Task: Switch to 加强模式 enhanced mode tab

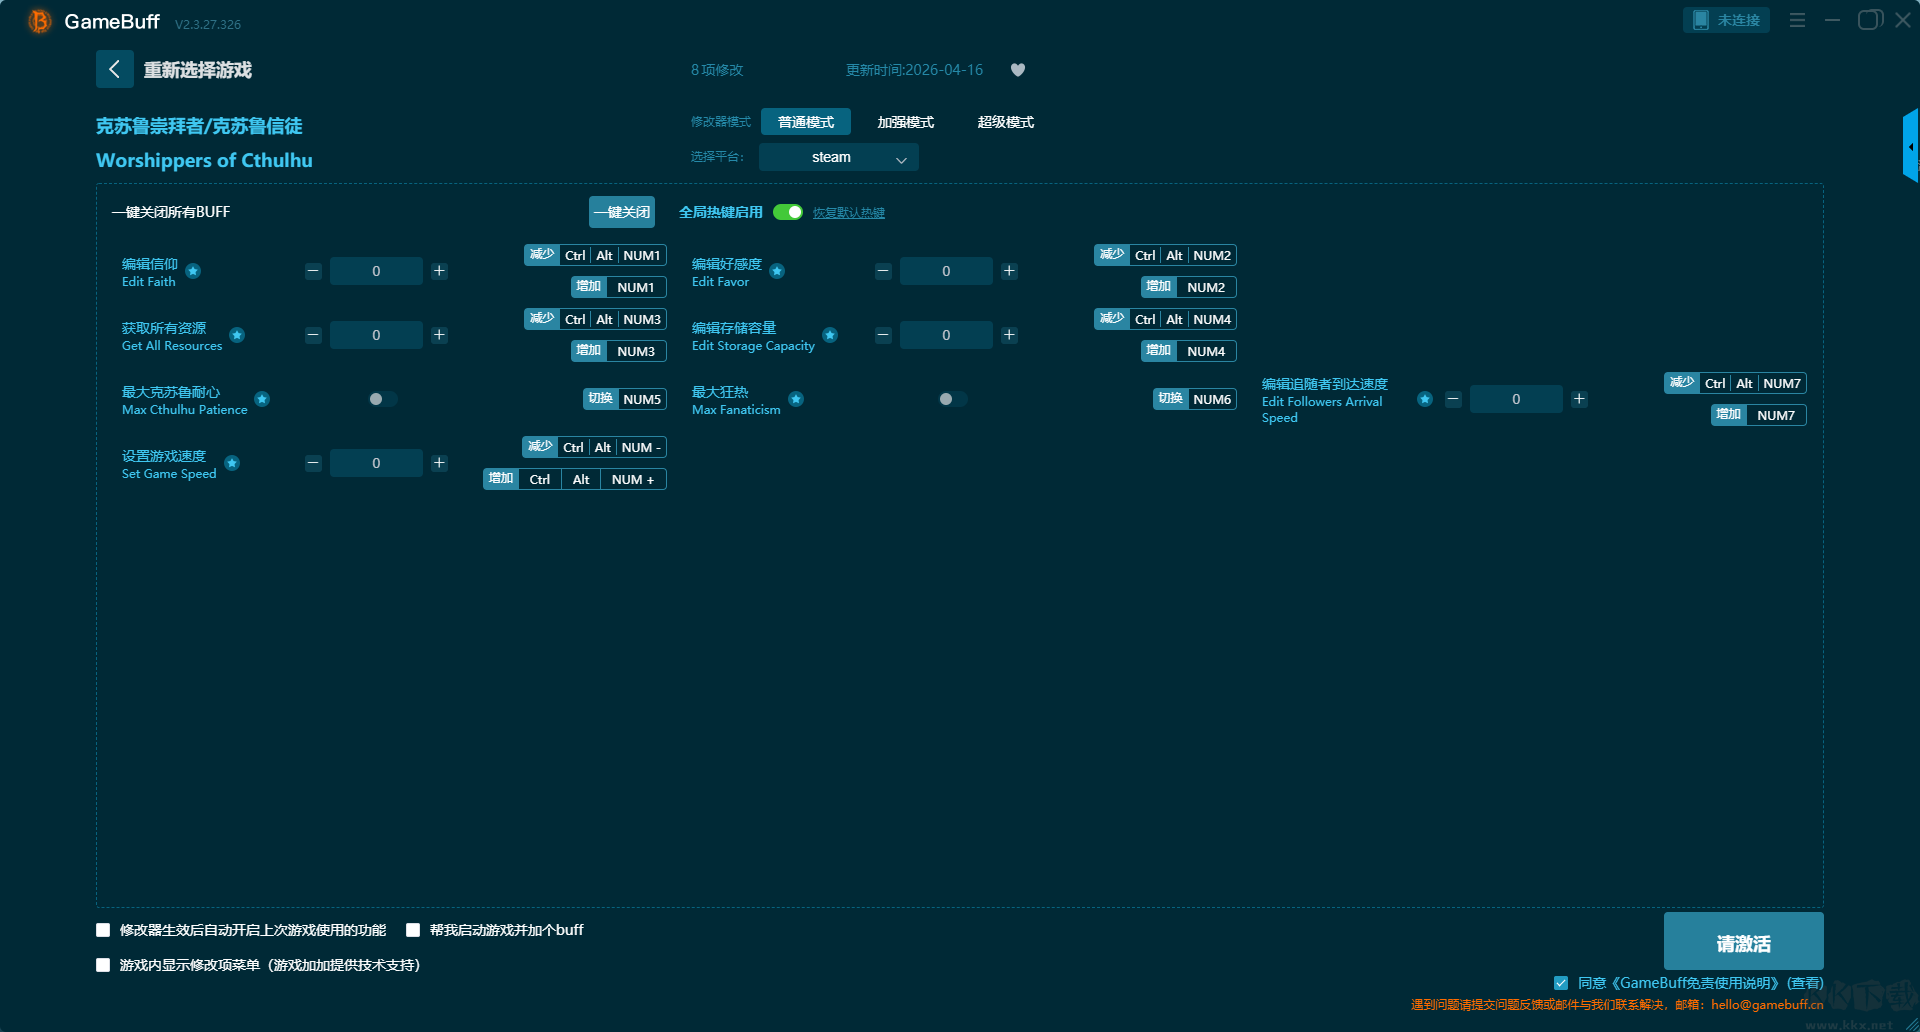Action: (906, 122)
